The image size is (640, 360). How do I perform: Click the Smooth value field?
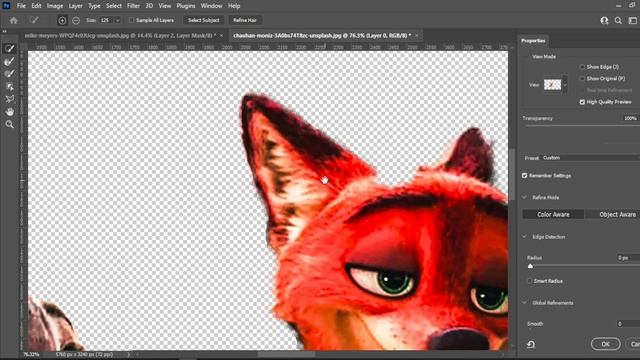click(628, 324)
